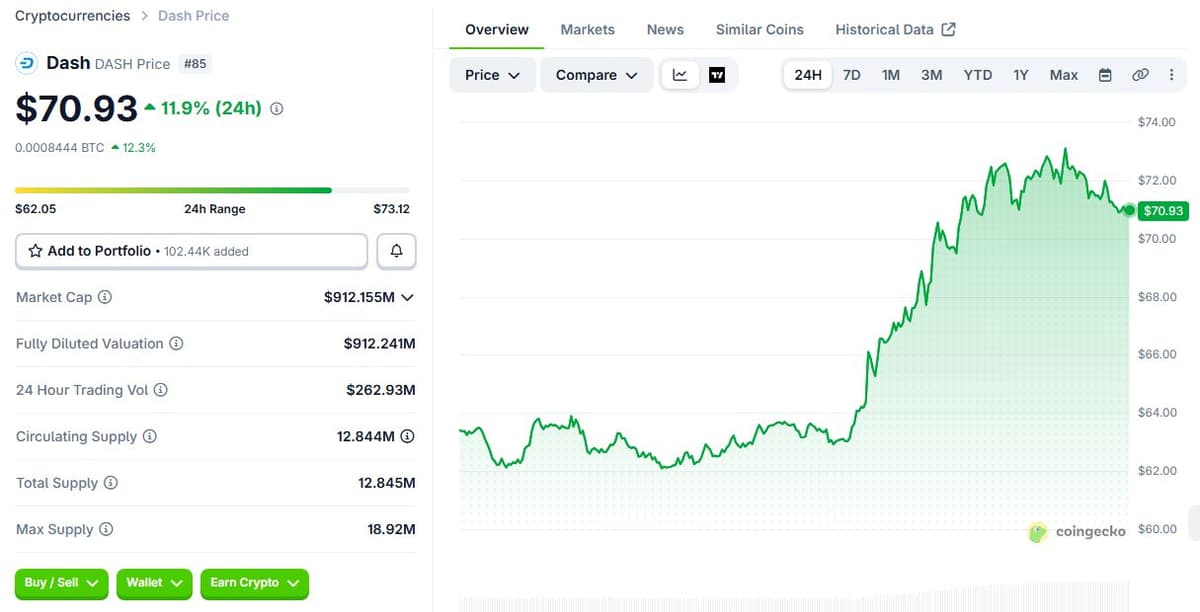The image size is (1200, 612).
Task: Show Market Cap info tooltip
Action: (105, 297)
